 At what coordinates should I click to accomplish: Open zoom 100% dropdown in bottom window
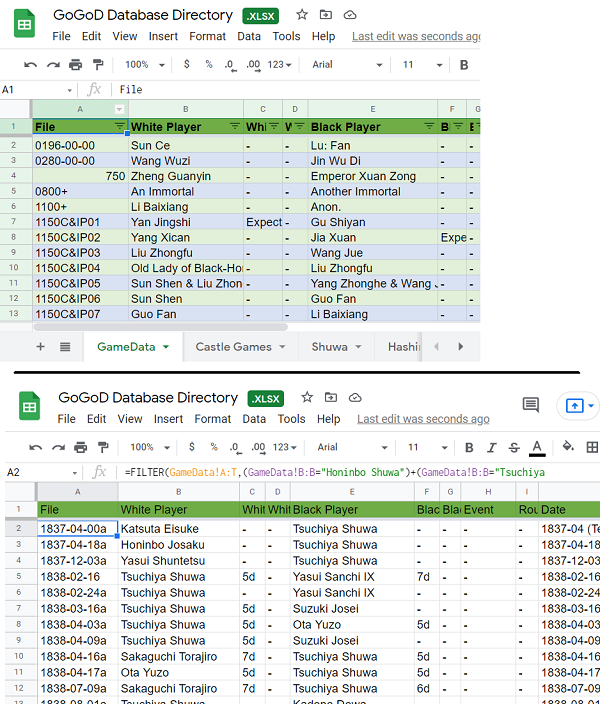pyautogui.click(x=150, y=447)
